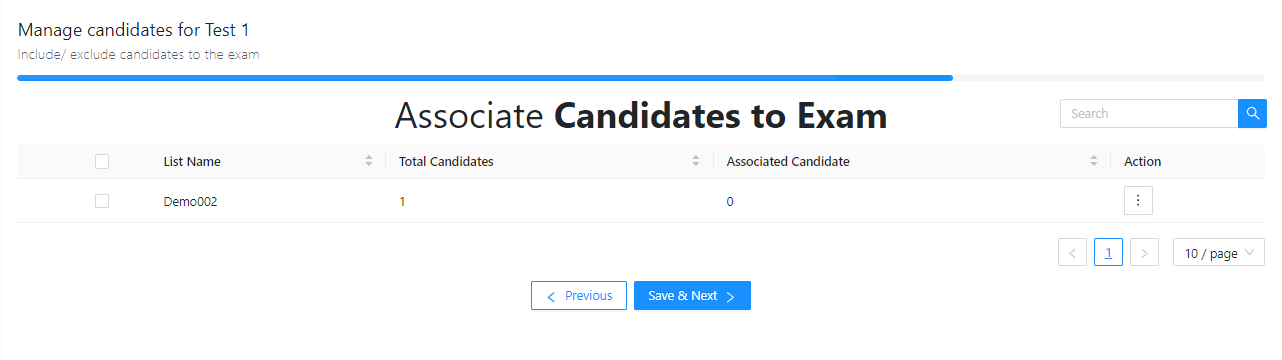The image size is (1282, 360).
Task: Tick the select-all checkbox in table header
Action: (x=101, y=161)
